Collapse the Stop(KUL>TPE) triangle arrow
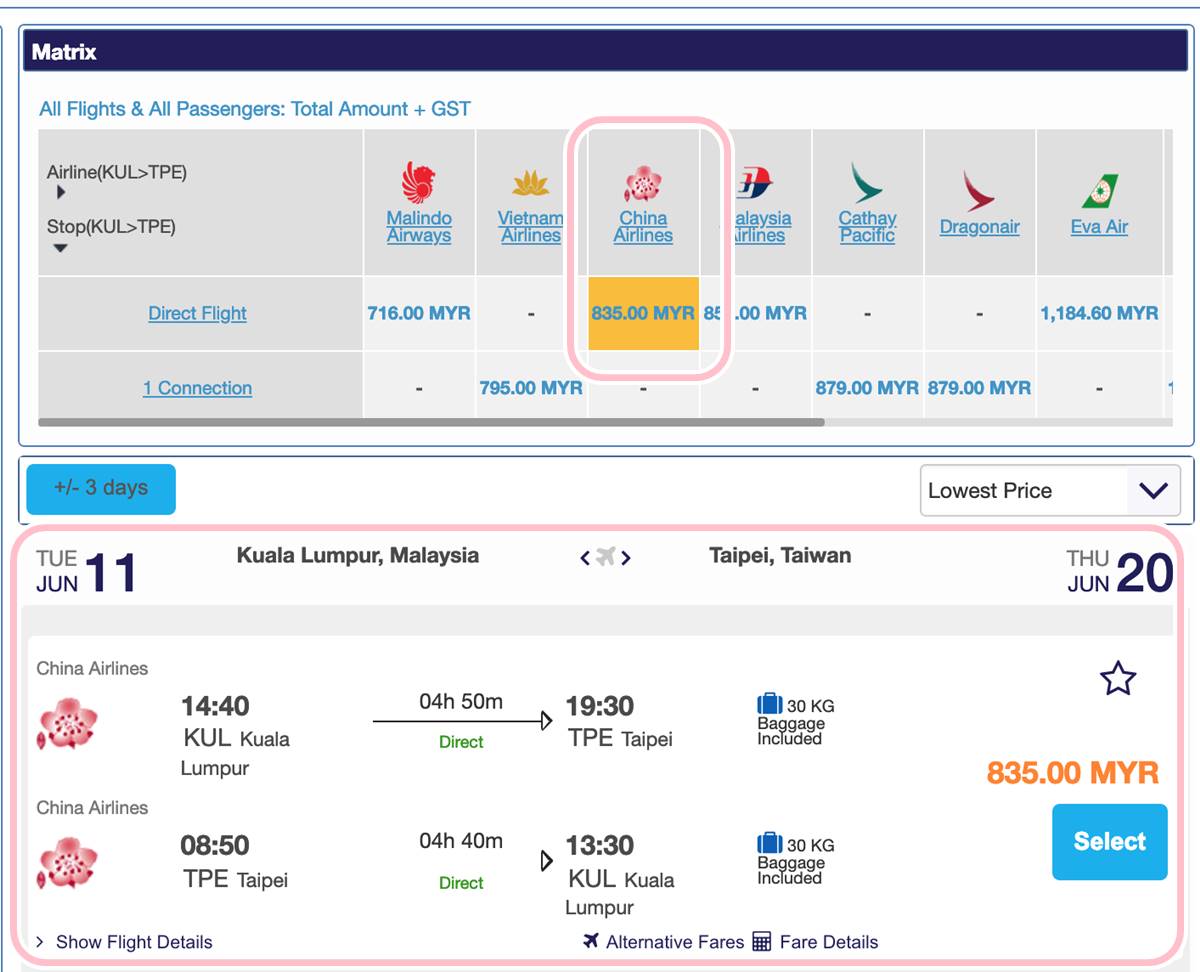This screenshot has width=1200, height=972. (x=61, y=248)
